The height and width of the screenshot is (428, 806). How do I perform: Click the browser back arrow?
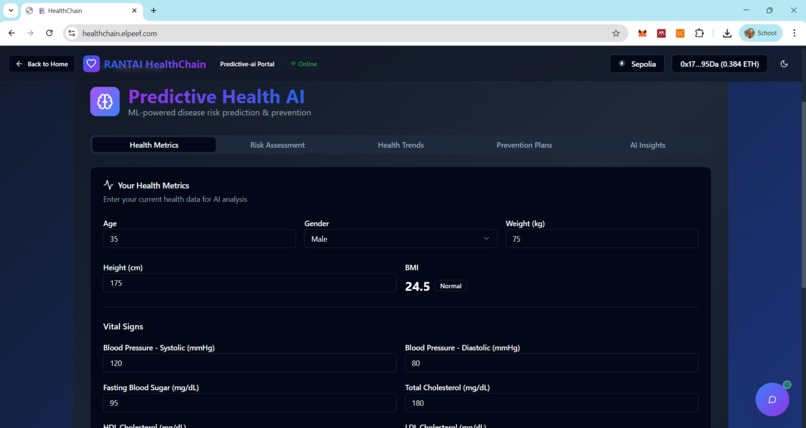point(11,33)
